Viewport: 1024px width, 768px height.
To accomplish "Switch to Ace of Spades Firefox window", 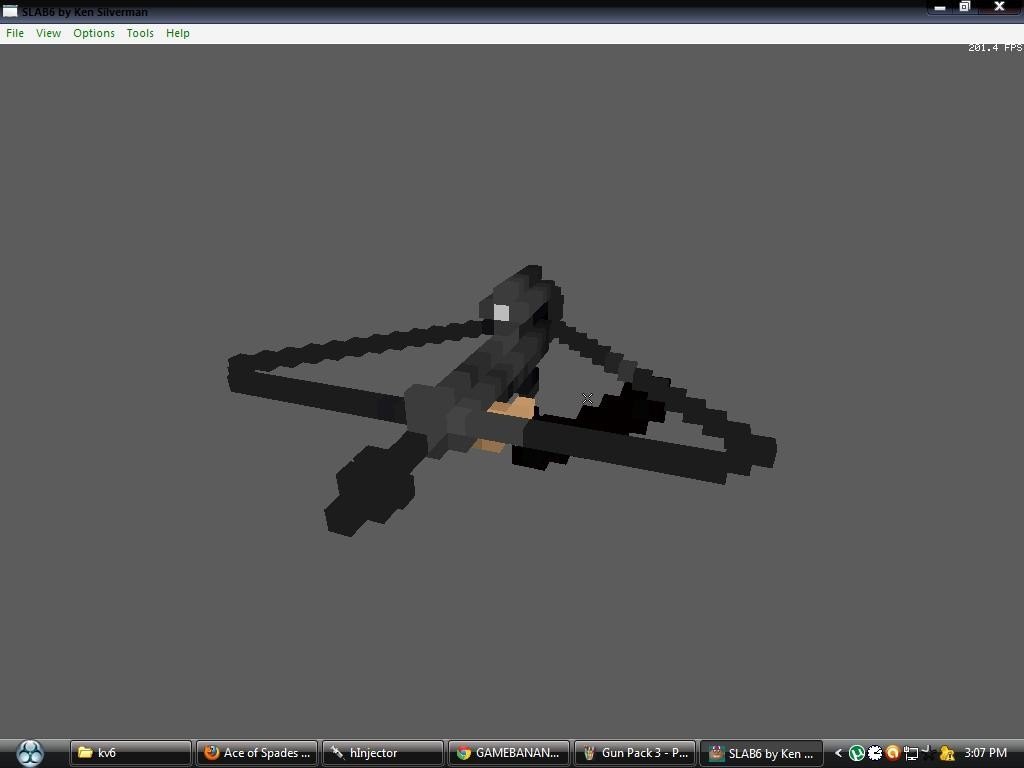I will 256,753.
